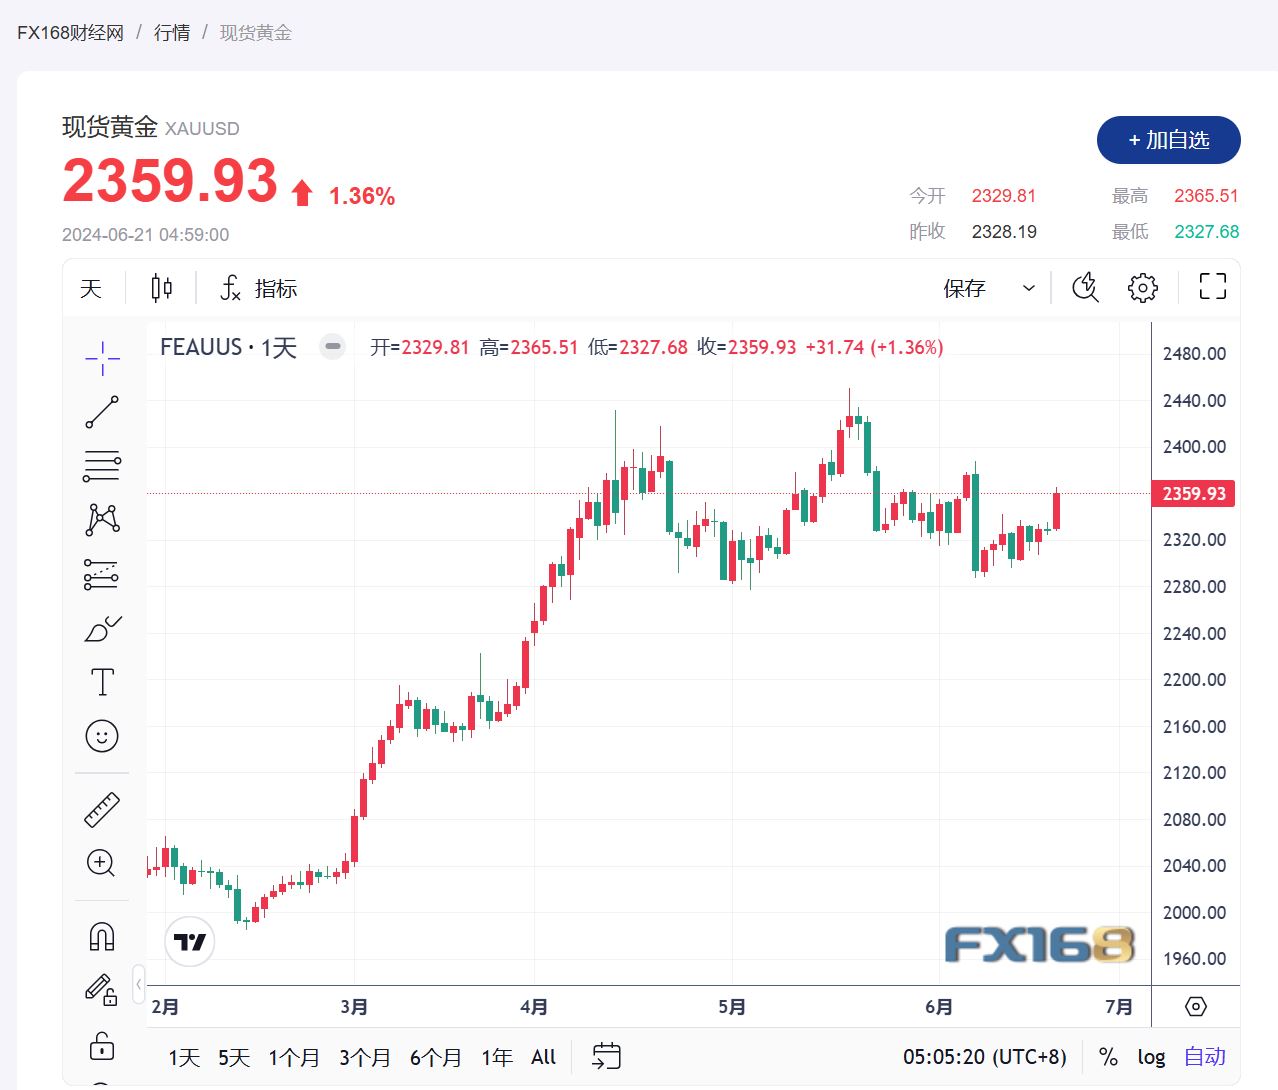The width and height of the screenshot is (1278, 1090).
Task: Click the zoom in tool
Action: (102, 863)
